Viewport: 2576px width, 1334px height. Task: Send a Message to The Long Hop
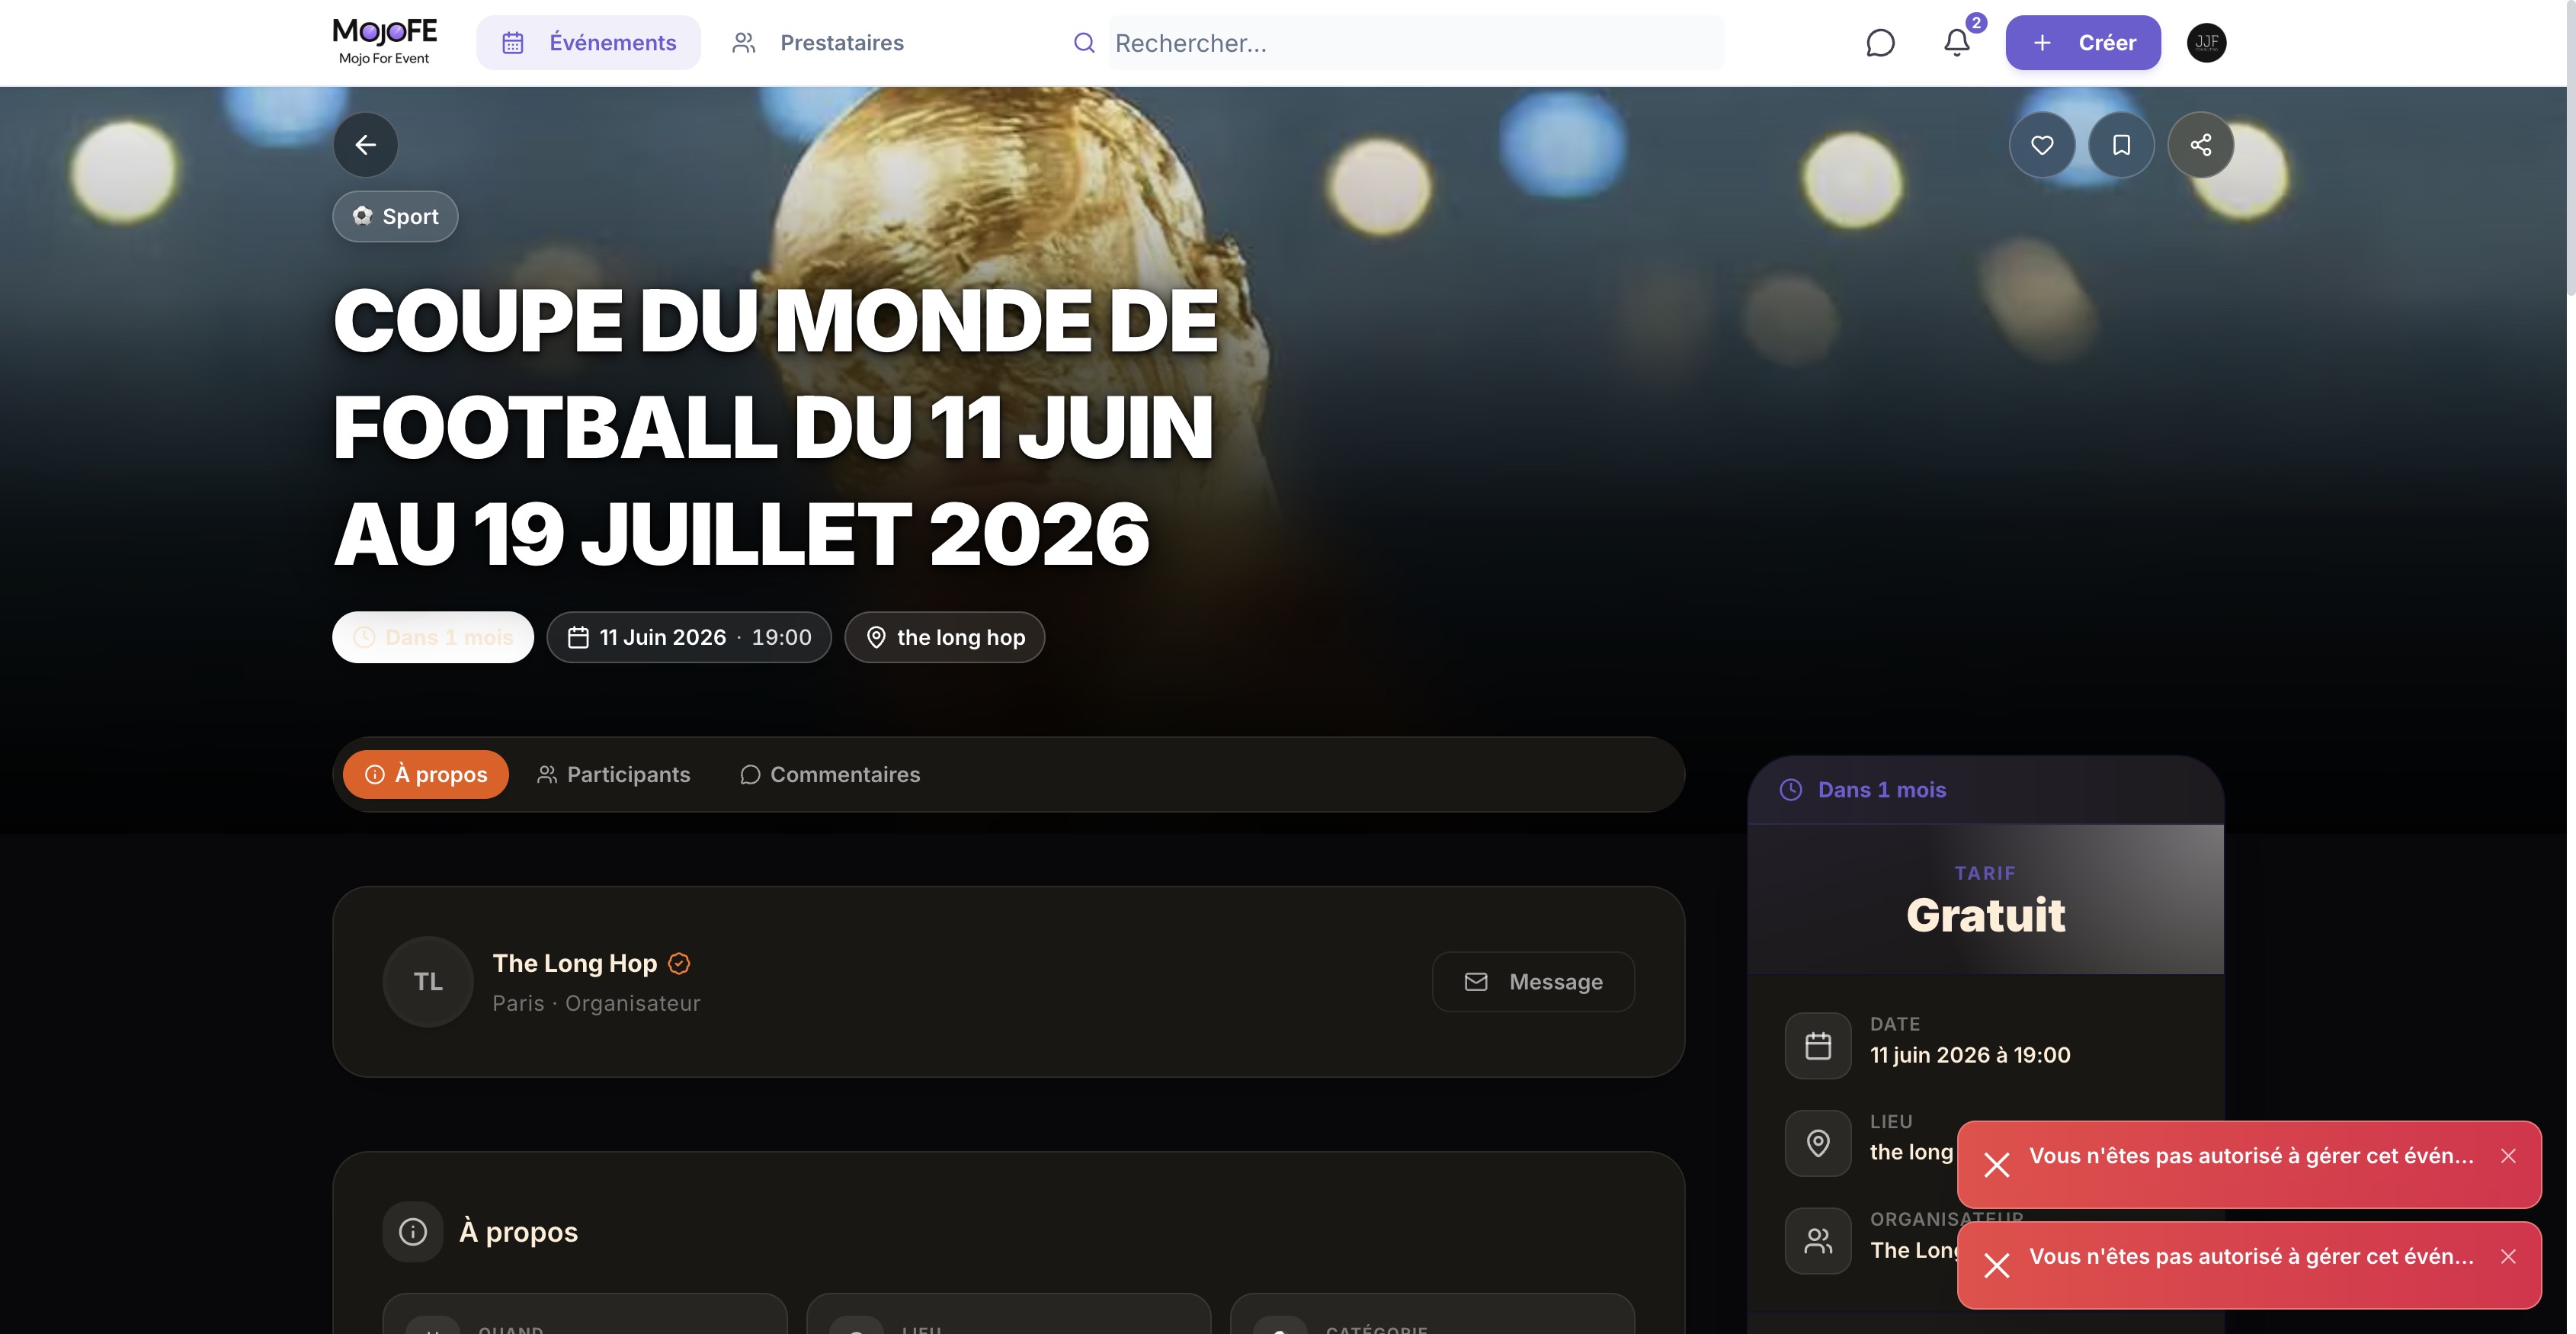[x=1533, y=982]
